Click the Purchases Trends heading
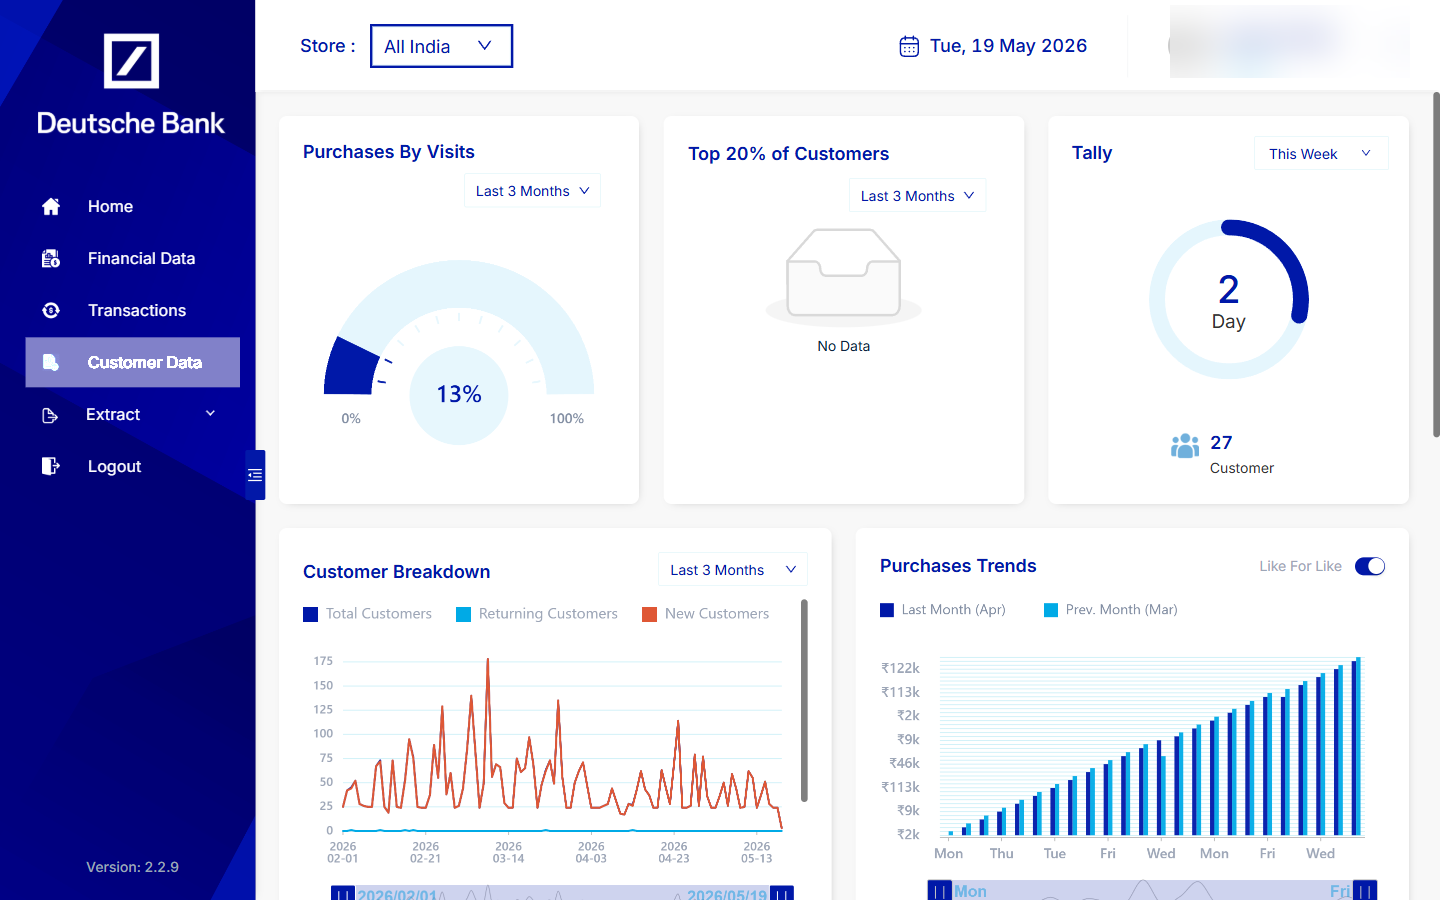The height and width of the screenshot is (900, 1440). pyautogui.click(x=958, y=566)
